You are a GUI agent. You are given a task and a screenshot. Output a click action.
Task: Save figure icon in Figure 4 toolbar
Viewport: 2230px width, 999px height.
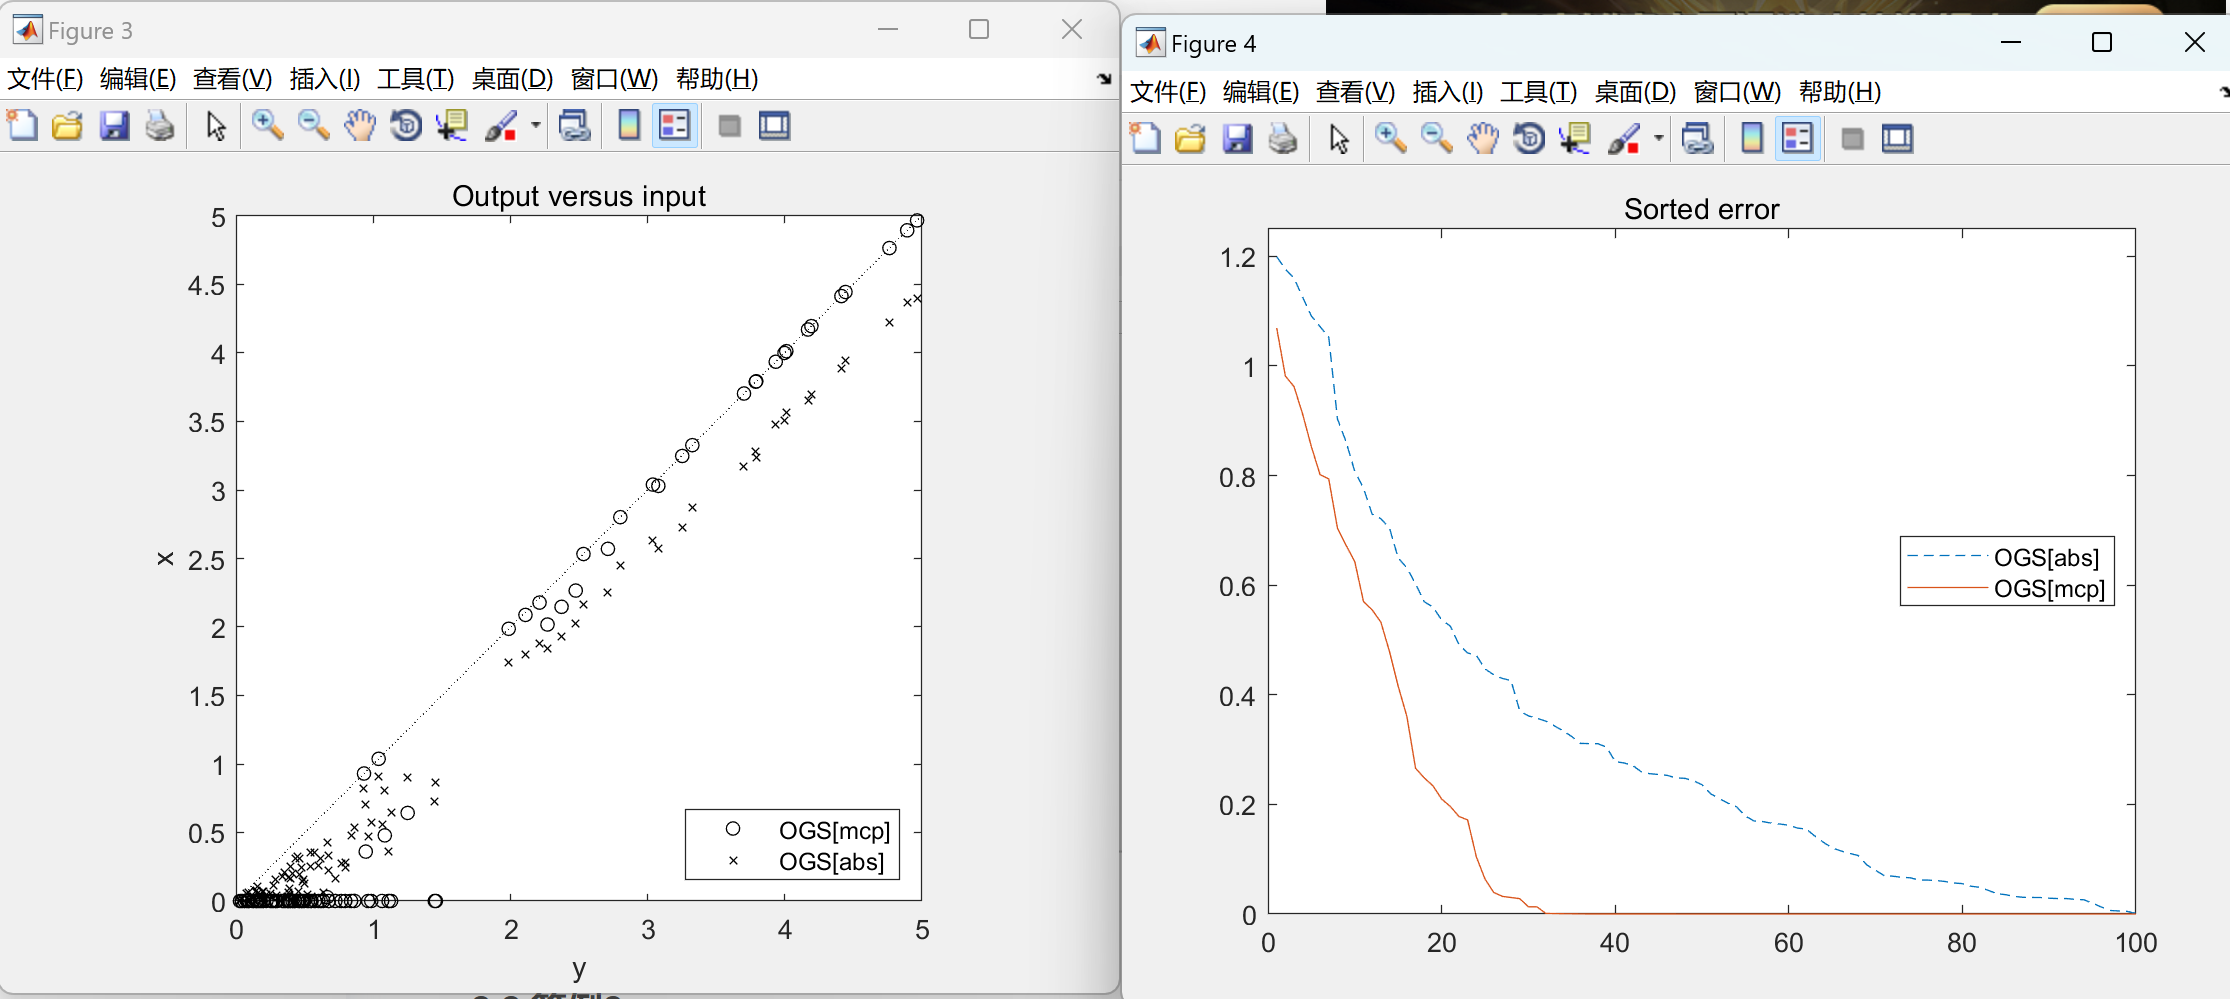(x=1237, y=139)
